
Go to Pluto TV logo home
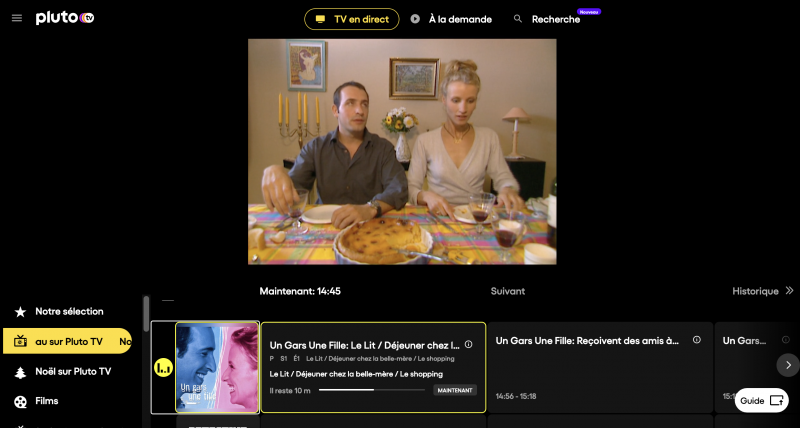coord(65,18)
